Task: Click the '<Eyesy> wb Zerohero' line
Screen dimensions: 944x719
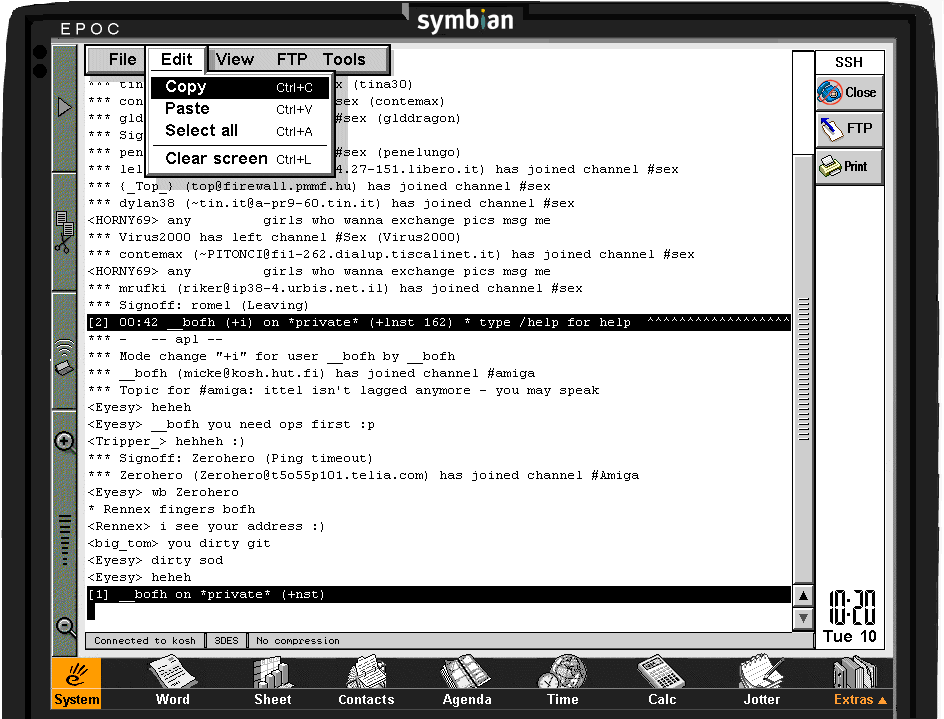Action: pyautogui.click(x=163, y=492)
